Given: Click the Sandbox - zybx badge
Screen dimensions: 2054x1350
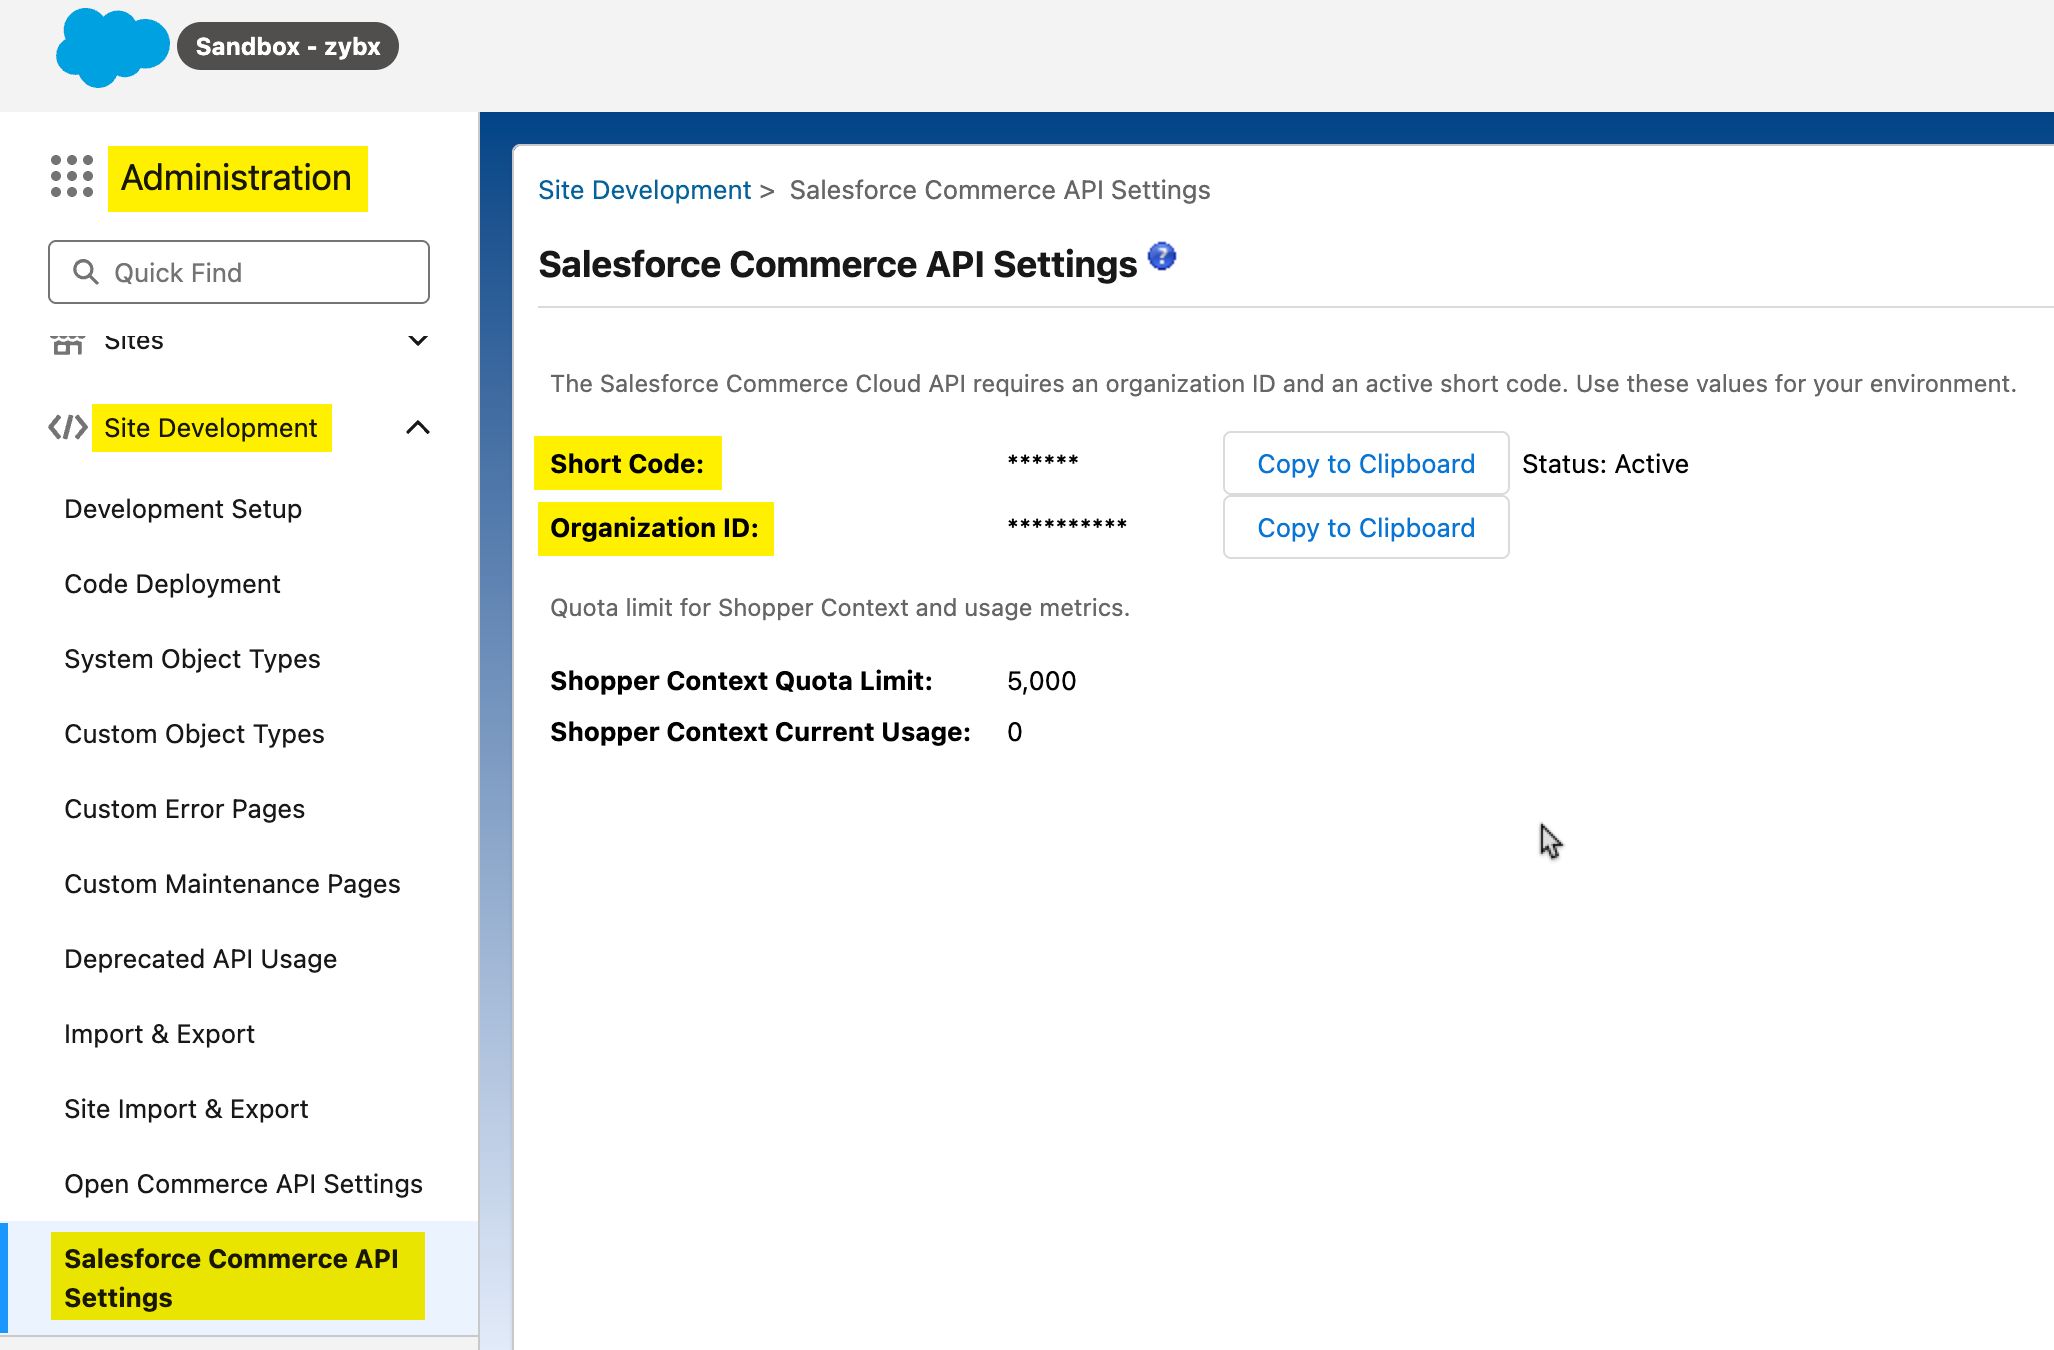Looking at the screenshot, I should pos(288,45).
